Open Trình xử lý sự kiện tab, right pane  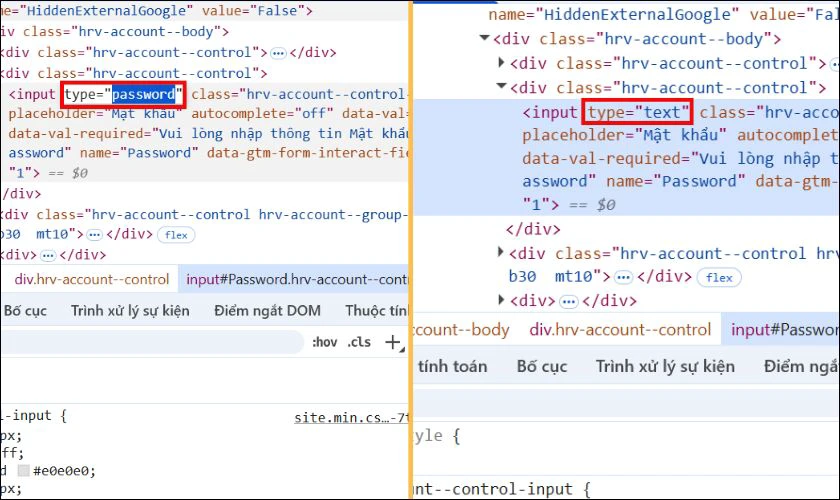tap(665, 367)
